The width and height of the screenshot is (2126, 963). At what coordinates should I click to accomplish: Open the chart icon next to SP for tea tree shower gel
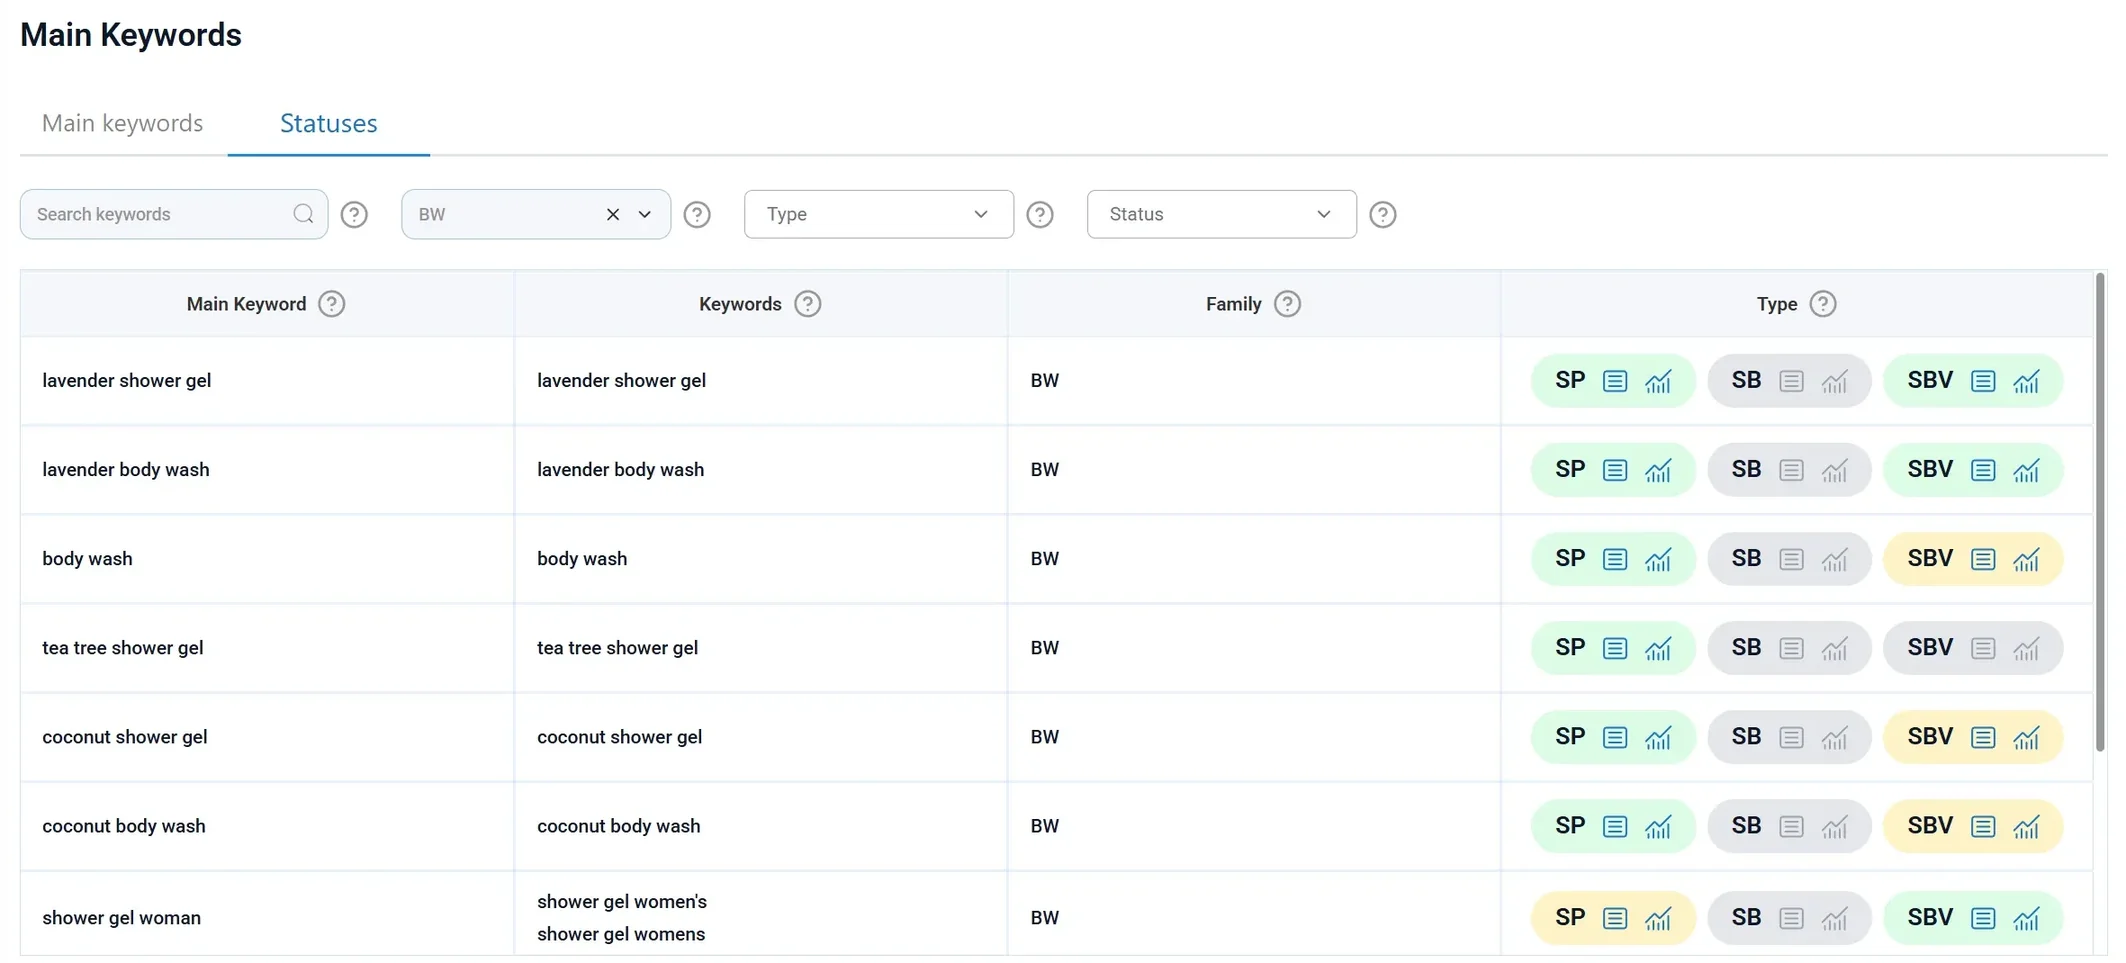[1658, 648]
